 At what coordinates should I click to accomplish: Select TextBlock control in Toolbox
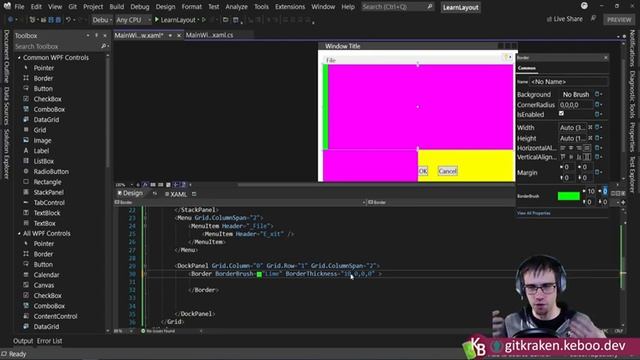point(47,213)
